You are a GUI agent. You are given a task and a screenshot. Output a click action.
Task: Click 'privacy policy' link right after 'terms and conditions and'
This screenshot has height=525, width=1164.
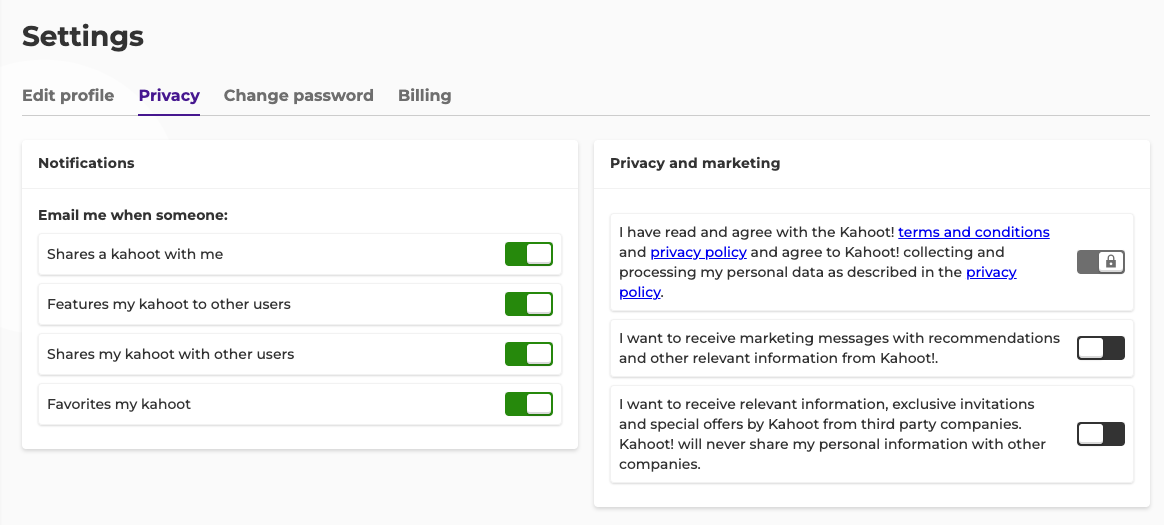[698, 252]
